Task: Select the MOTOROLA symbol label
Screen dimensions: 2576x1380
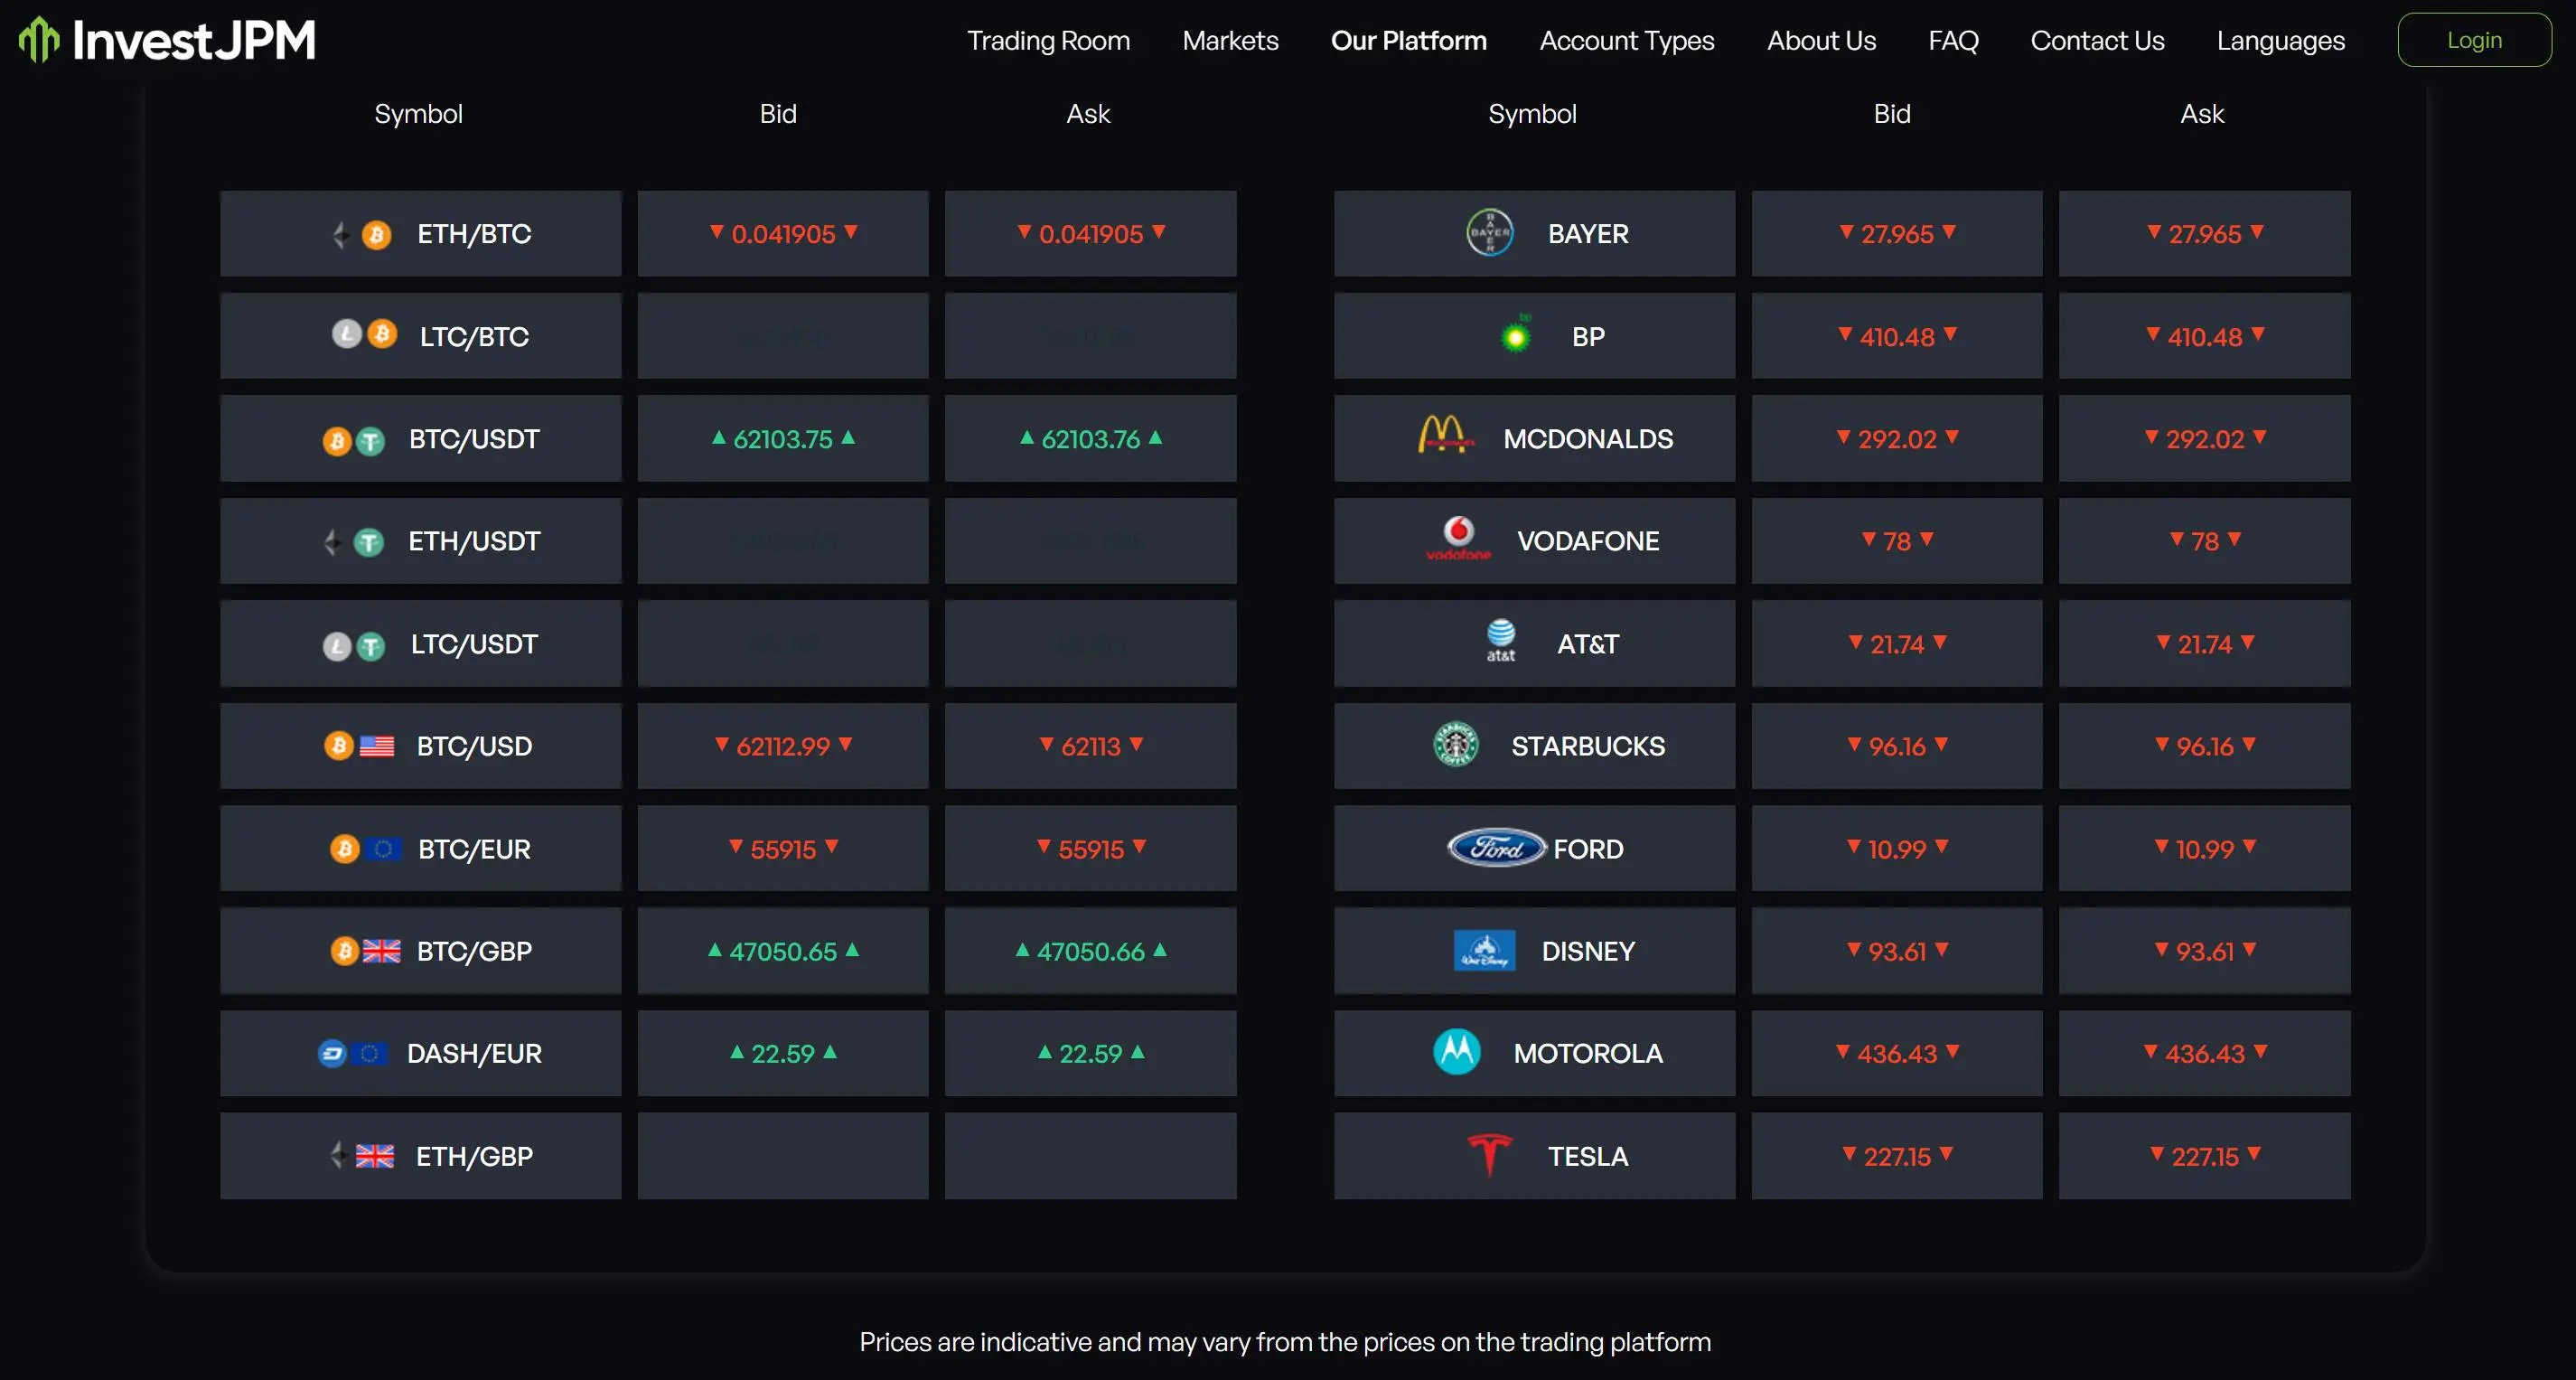Action: pyautogui.click(x=1587, y=1053)
